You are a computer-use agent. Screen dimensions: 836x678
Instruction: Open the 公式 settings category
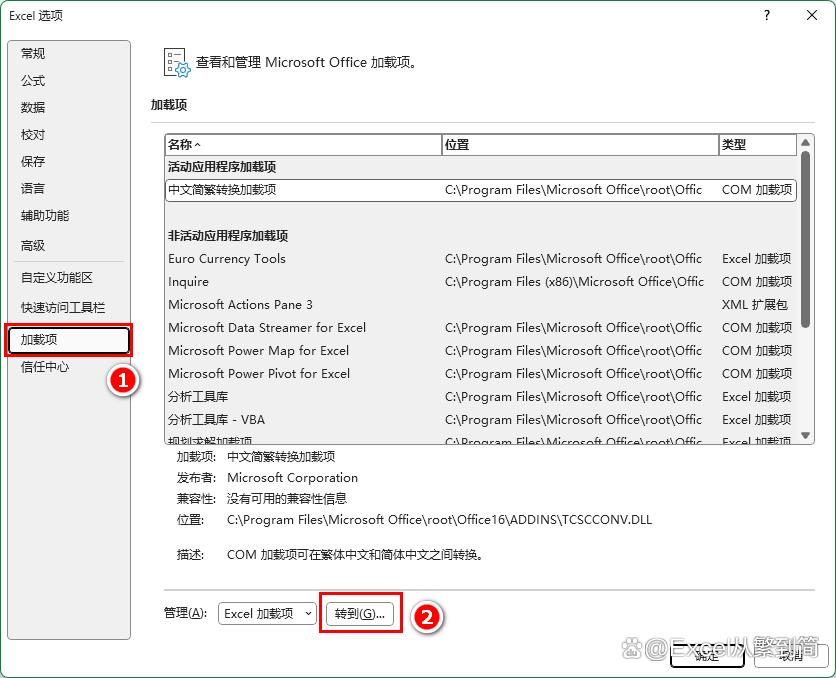(34, 80)
